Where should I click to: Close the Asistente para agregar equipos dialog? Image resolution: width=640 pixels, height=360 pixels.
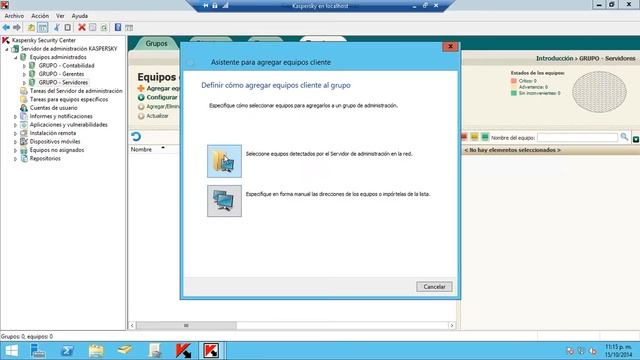[450, 47]
